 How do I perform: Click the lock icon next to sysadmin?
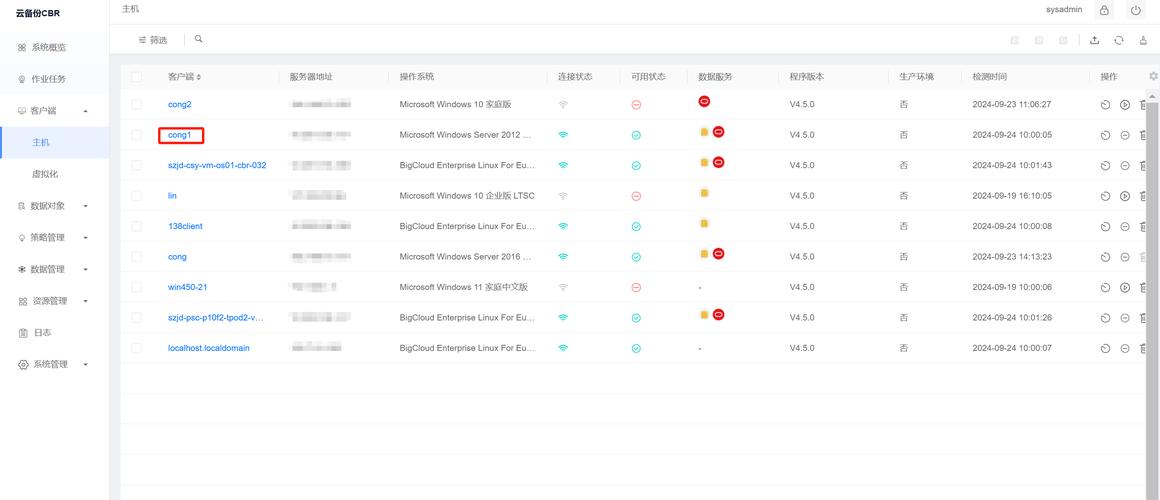[1104, 10]
